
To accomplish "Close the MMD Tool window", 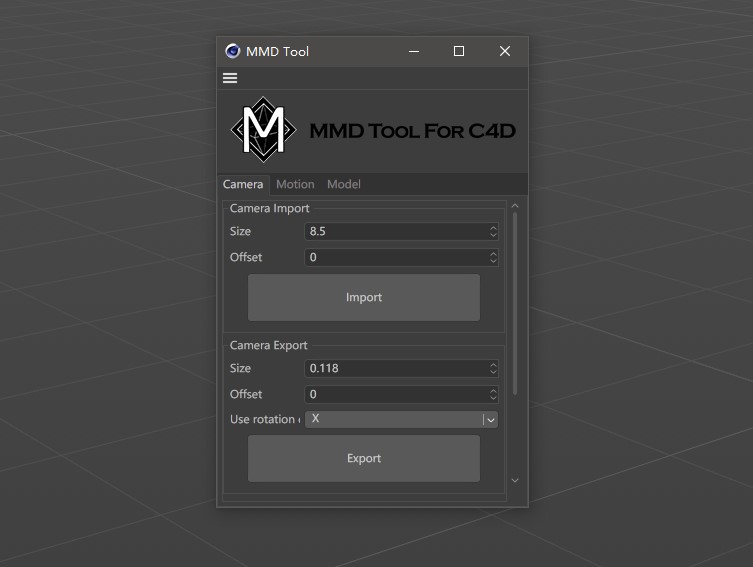I will click(505, 51).
